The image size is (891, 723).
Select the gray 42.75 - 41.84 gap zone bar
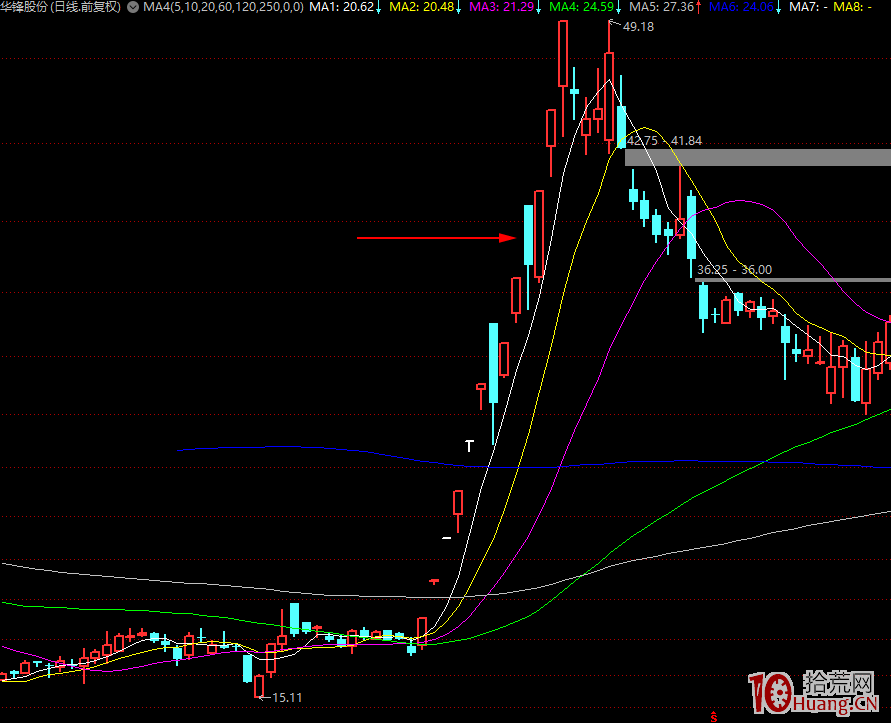click(757, 157)
